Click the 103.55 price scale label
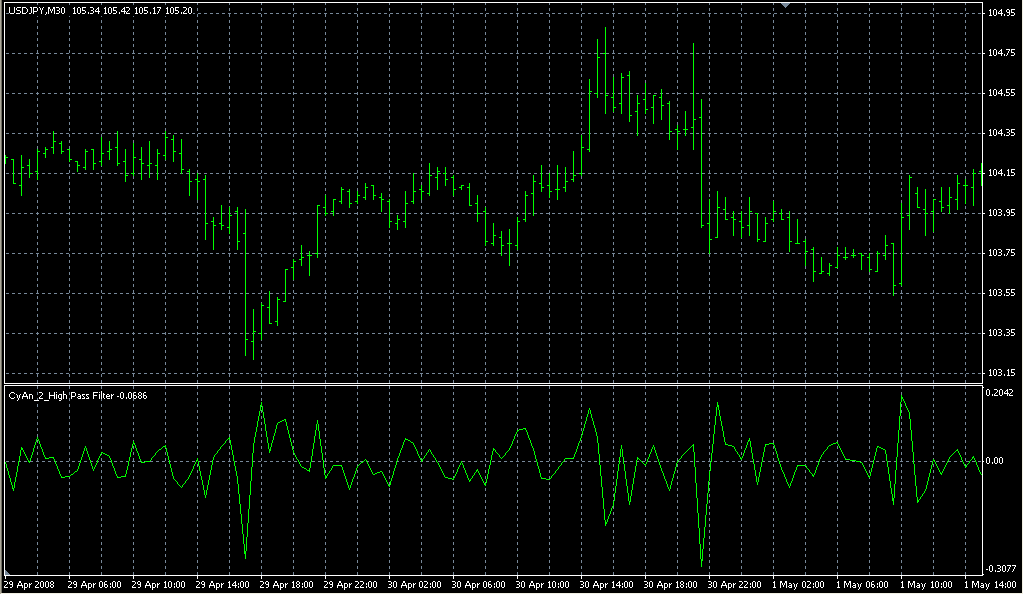1024x594 pixels. coord(1002,293)
